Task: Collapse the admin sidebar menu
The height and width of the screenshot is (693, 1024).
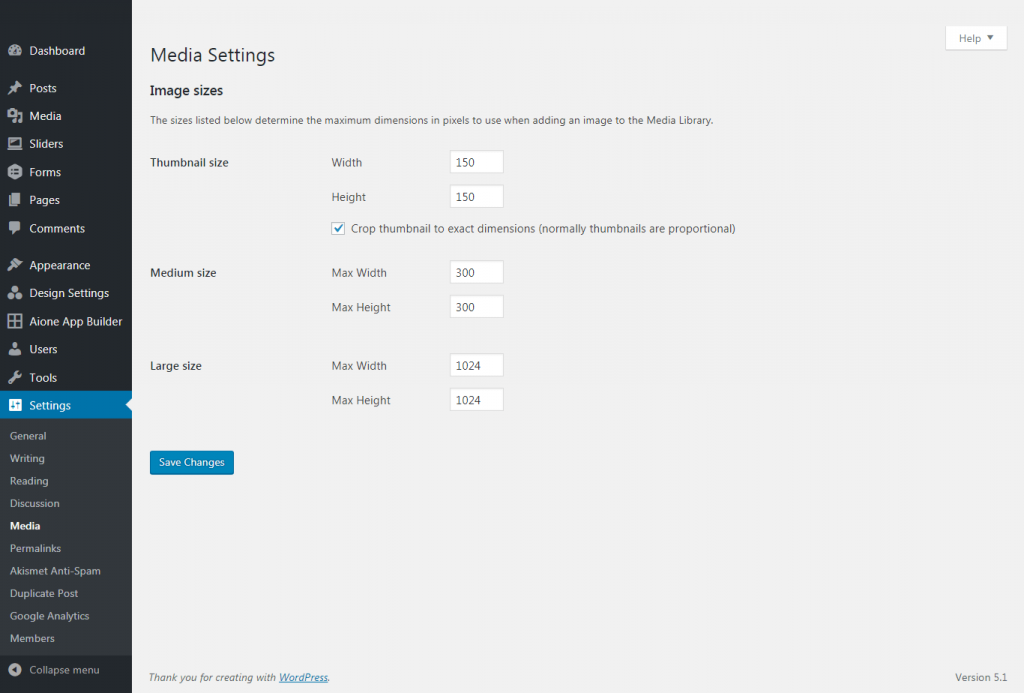Action: [66, 669]
